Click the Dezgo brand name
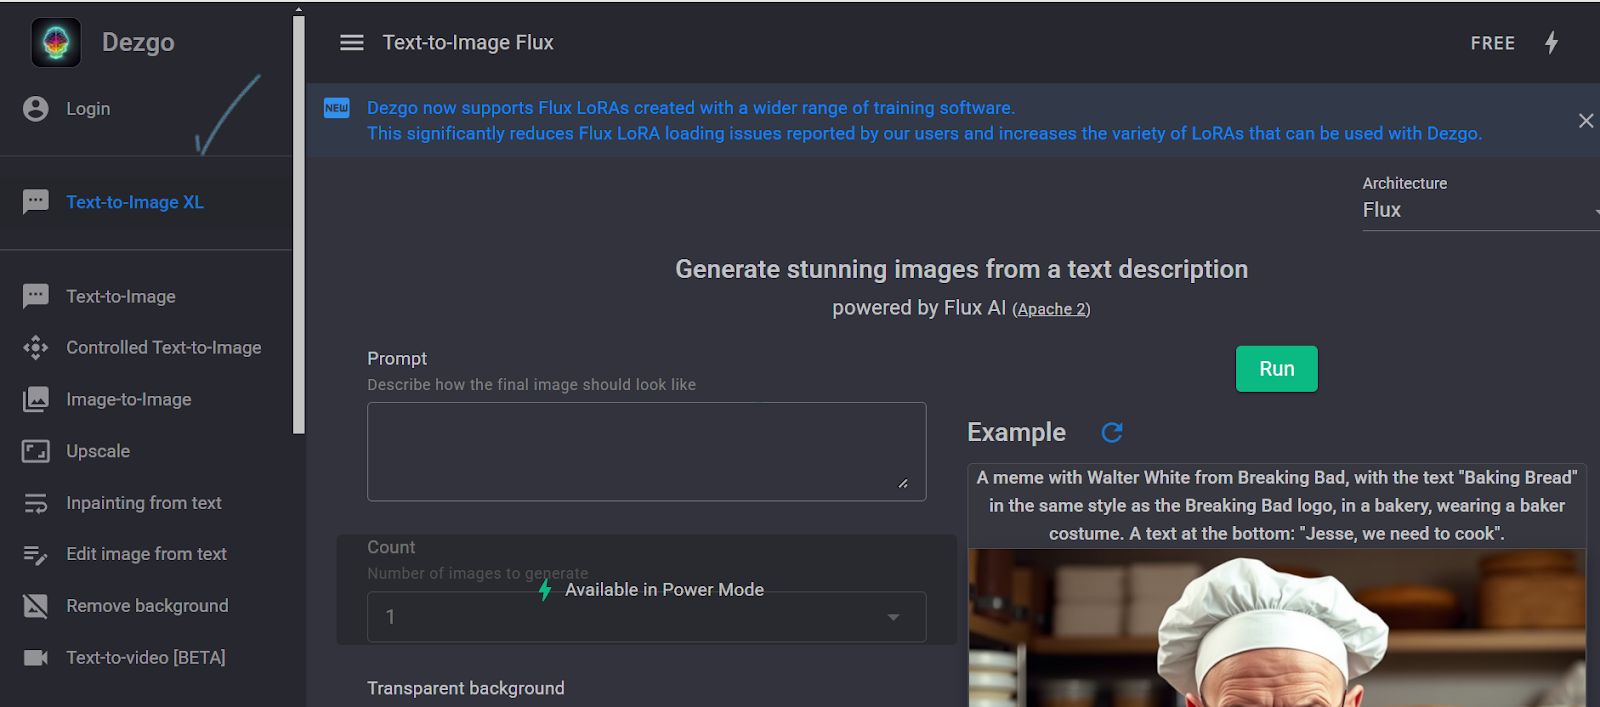Image resolution: width=1600 pixels, height=707 pixels. pos(138,42)
